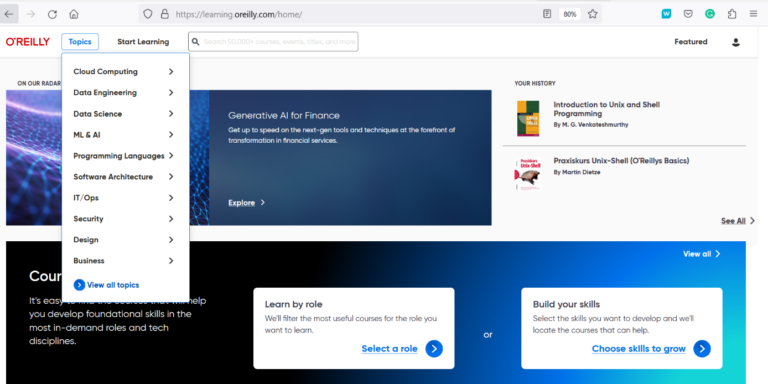This screenshot has height=384, width=768.
Task: Select the Design topic
Action: 86,240
